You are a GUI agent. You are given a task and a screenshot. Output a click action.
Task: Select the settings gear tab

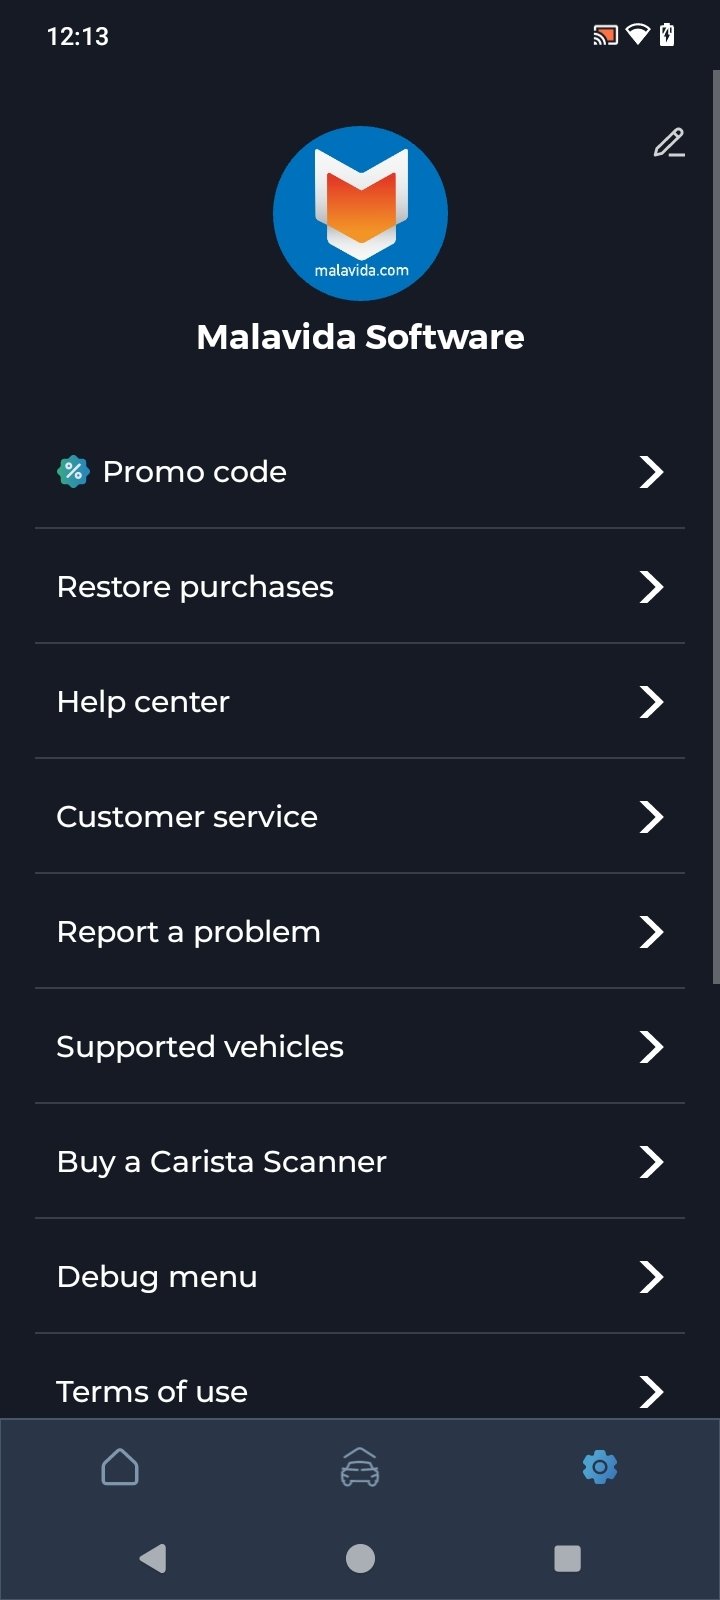(599, 1467)
